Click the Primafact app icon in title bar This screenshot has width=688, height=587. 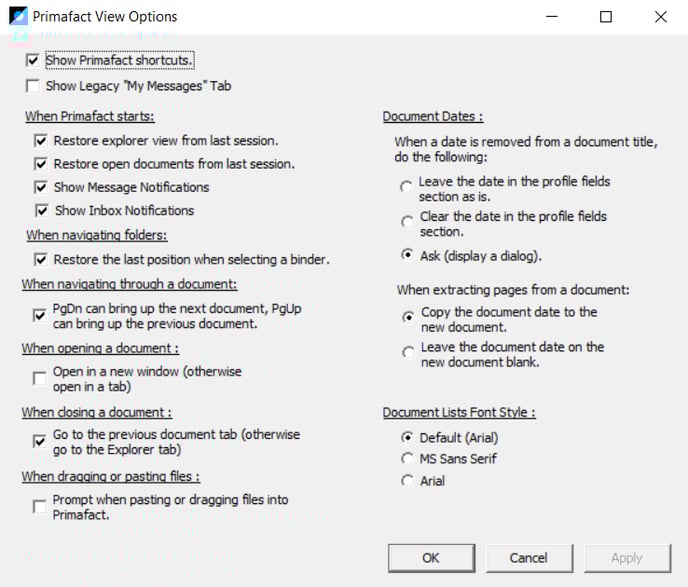[16, 16]
